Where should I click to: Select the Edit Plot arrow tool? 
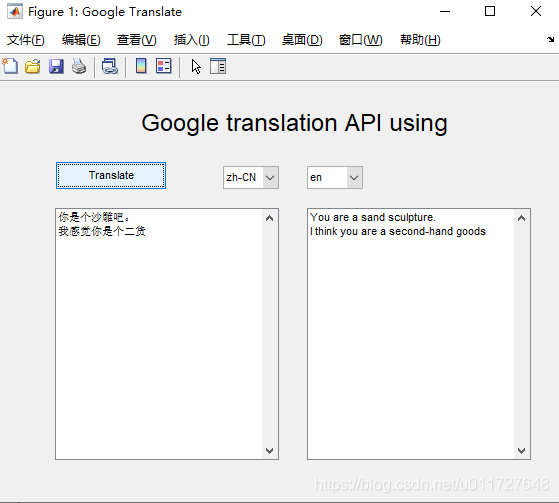click(x=196, y=66)
